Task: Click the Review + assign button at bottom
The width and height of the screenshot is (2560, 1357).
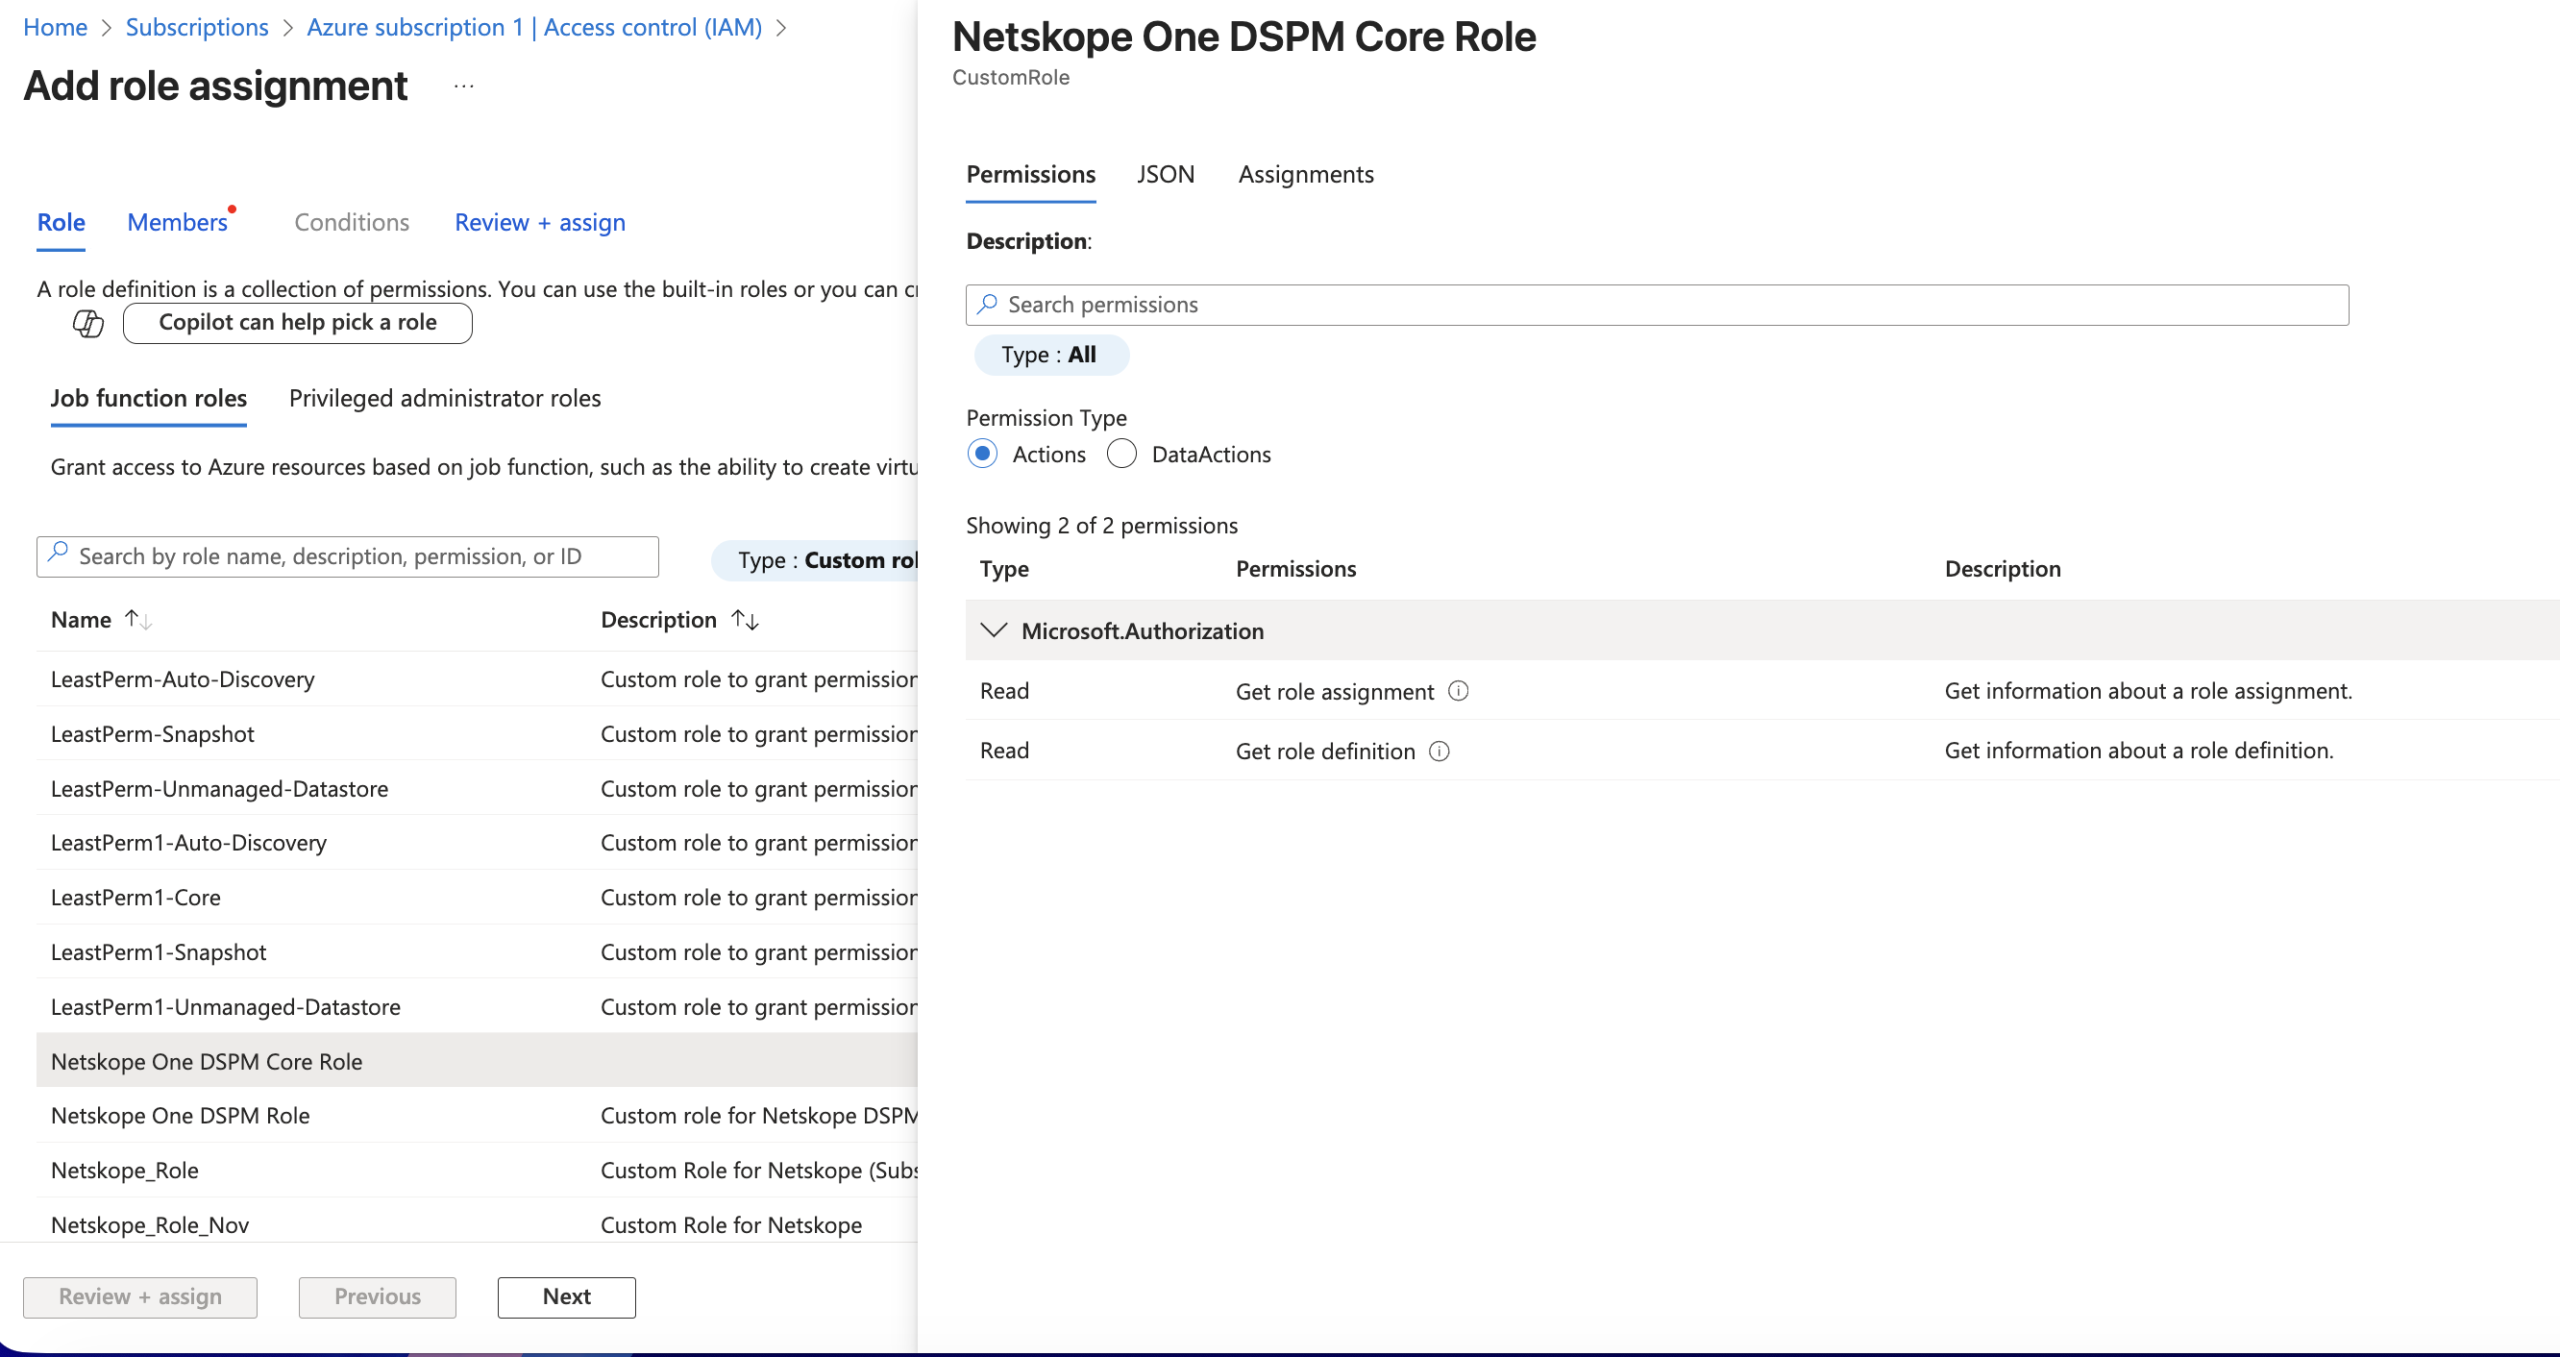Action: pyautogui.click(x=140, y=1297)
